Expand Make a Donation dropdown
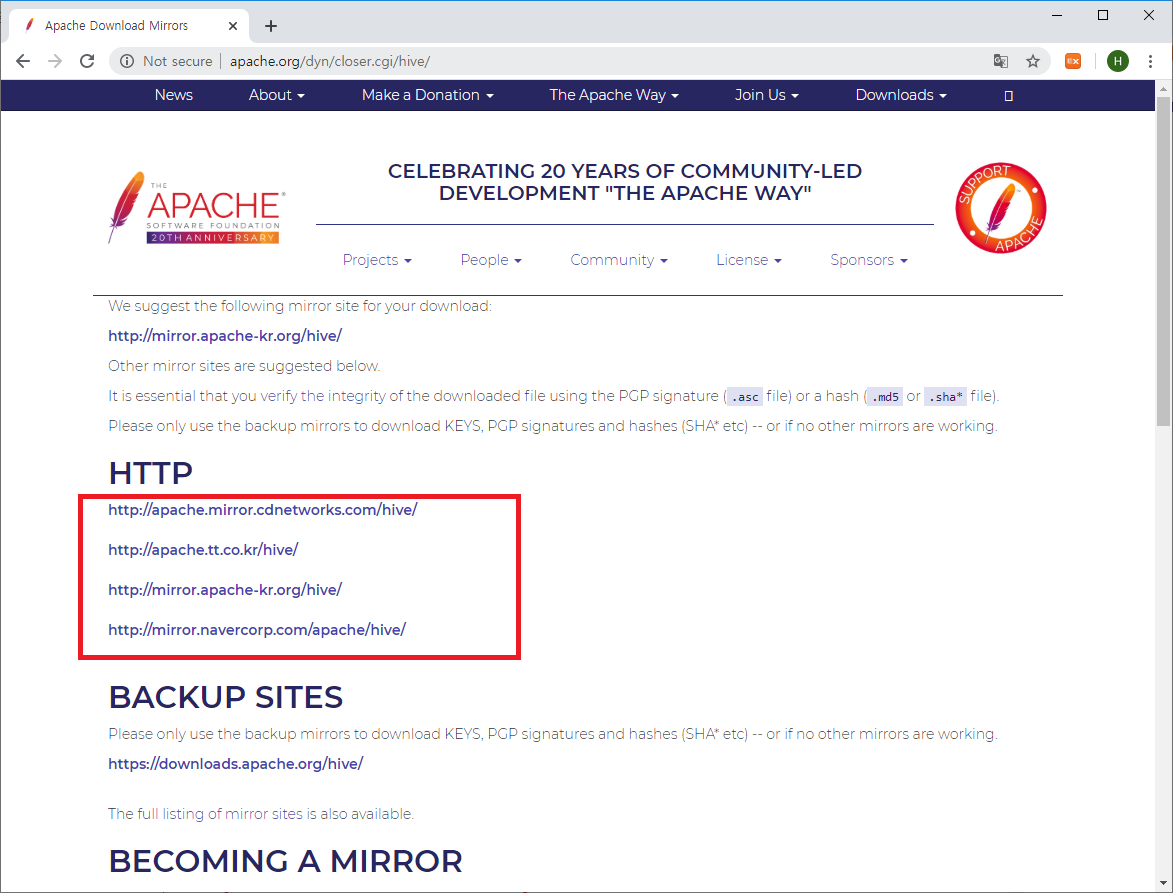This screenshot has width=1173, height=893. 428,95
